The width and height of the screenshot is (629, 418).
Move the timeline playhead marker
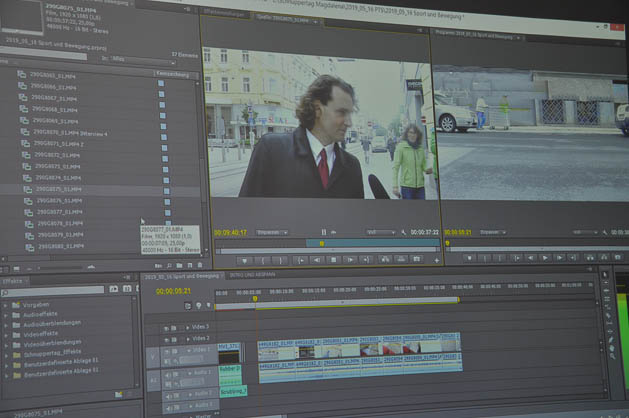click(255, 298)
